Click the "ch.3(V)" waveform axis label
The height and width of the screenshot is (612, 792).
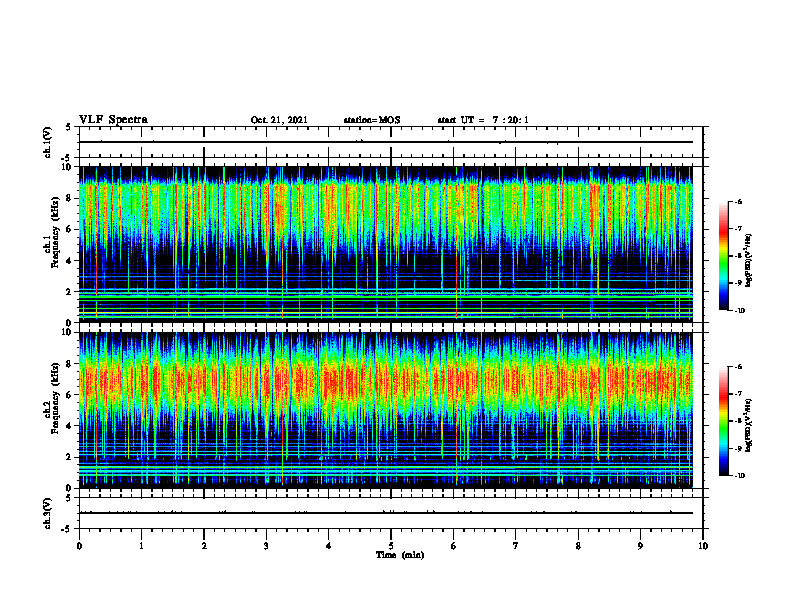47,513
